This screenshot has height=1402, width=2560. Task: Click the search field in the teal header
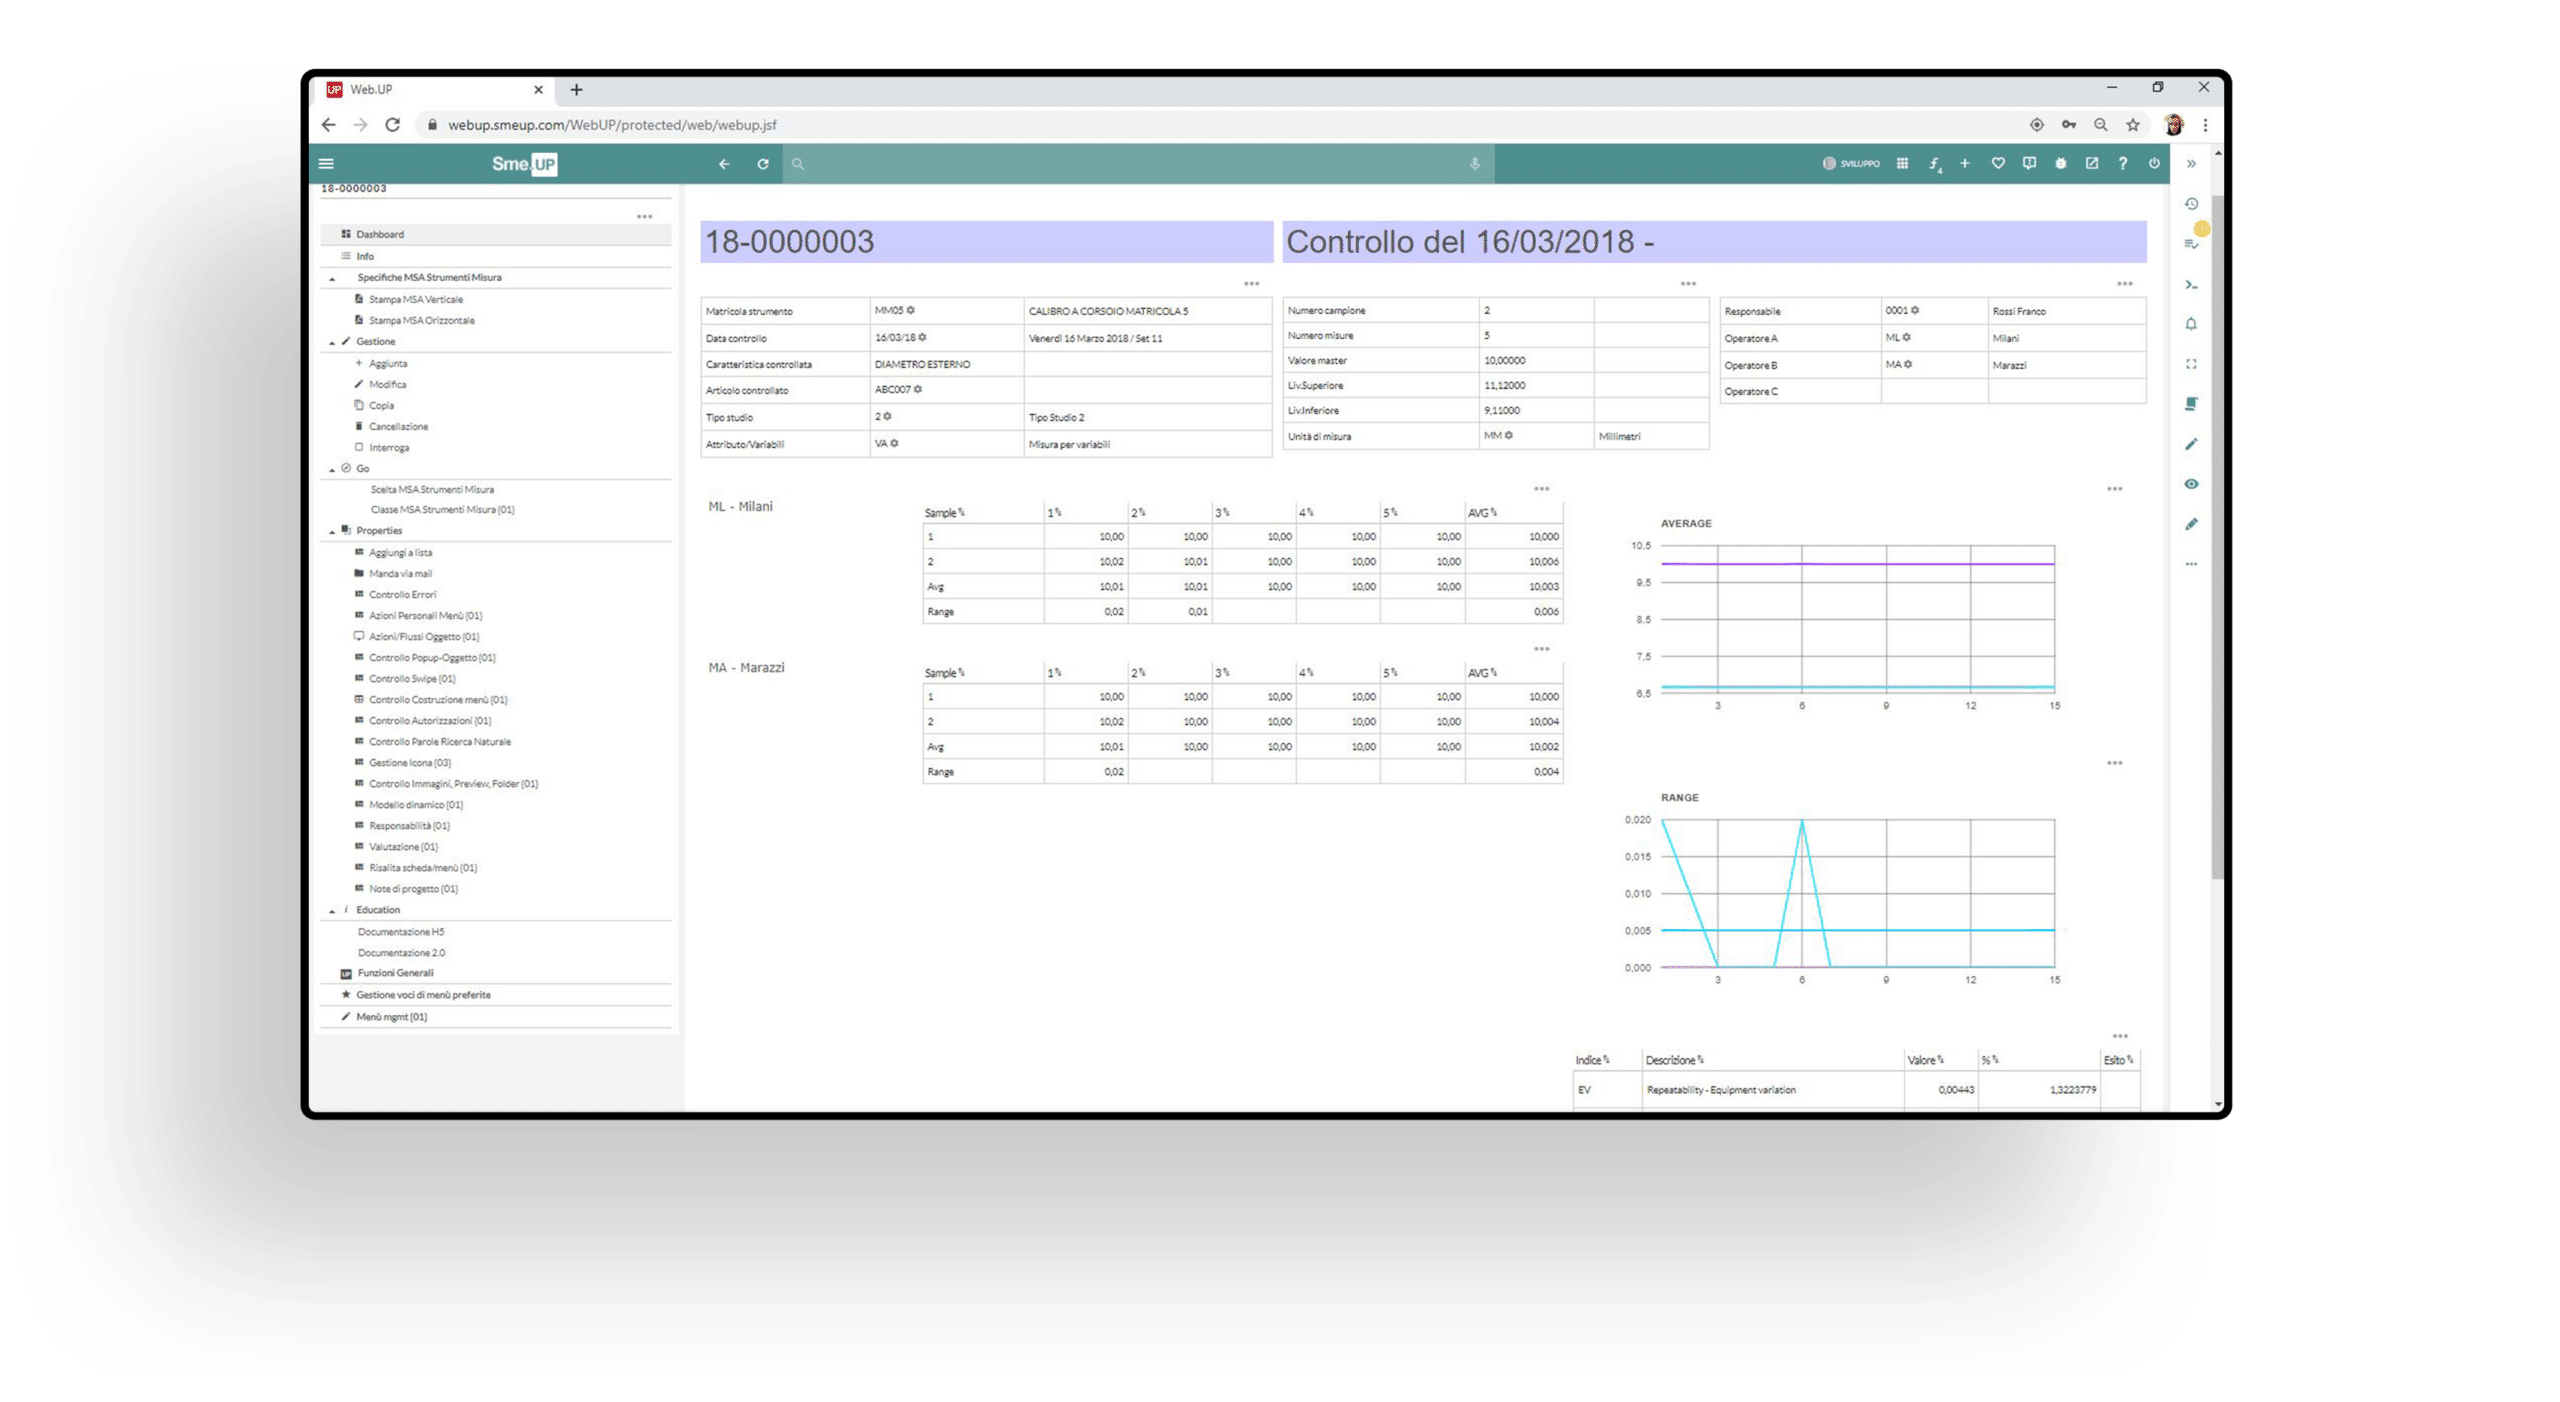tap(1130, 164)
